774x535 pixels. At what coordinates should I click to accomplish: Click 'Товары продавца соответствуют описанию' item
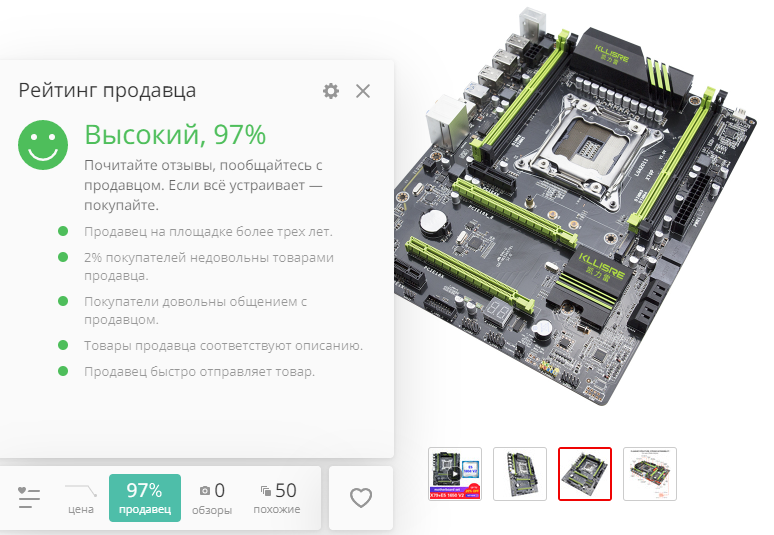point(223,345)
